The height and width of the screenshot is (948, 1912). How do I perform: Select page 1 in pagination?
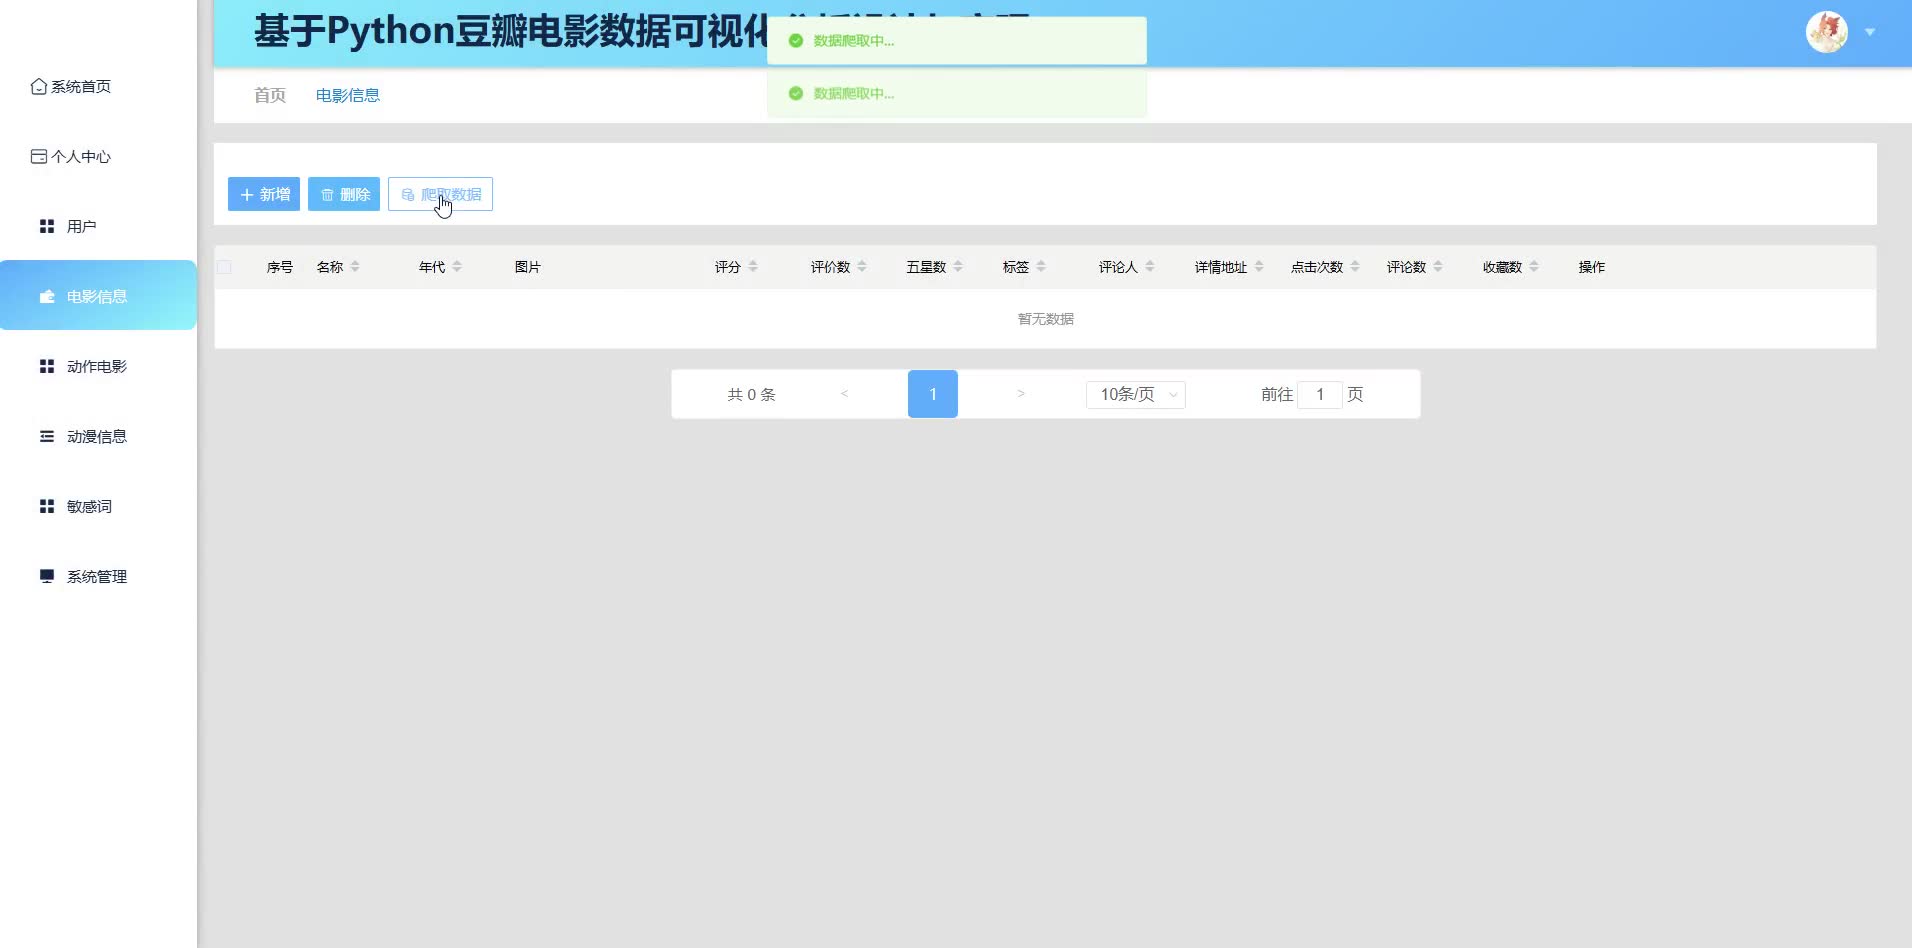[933, 394]
